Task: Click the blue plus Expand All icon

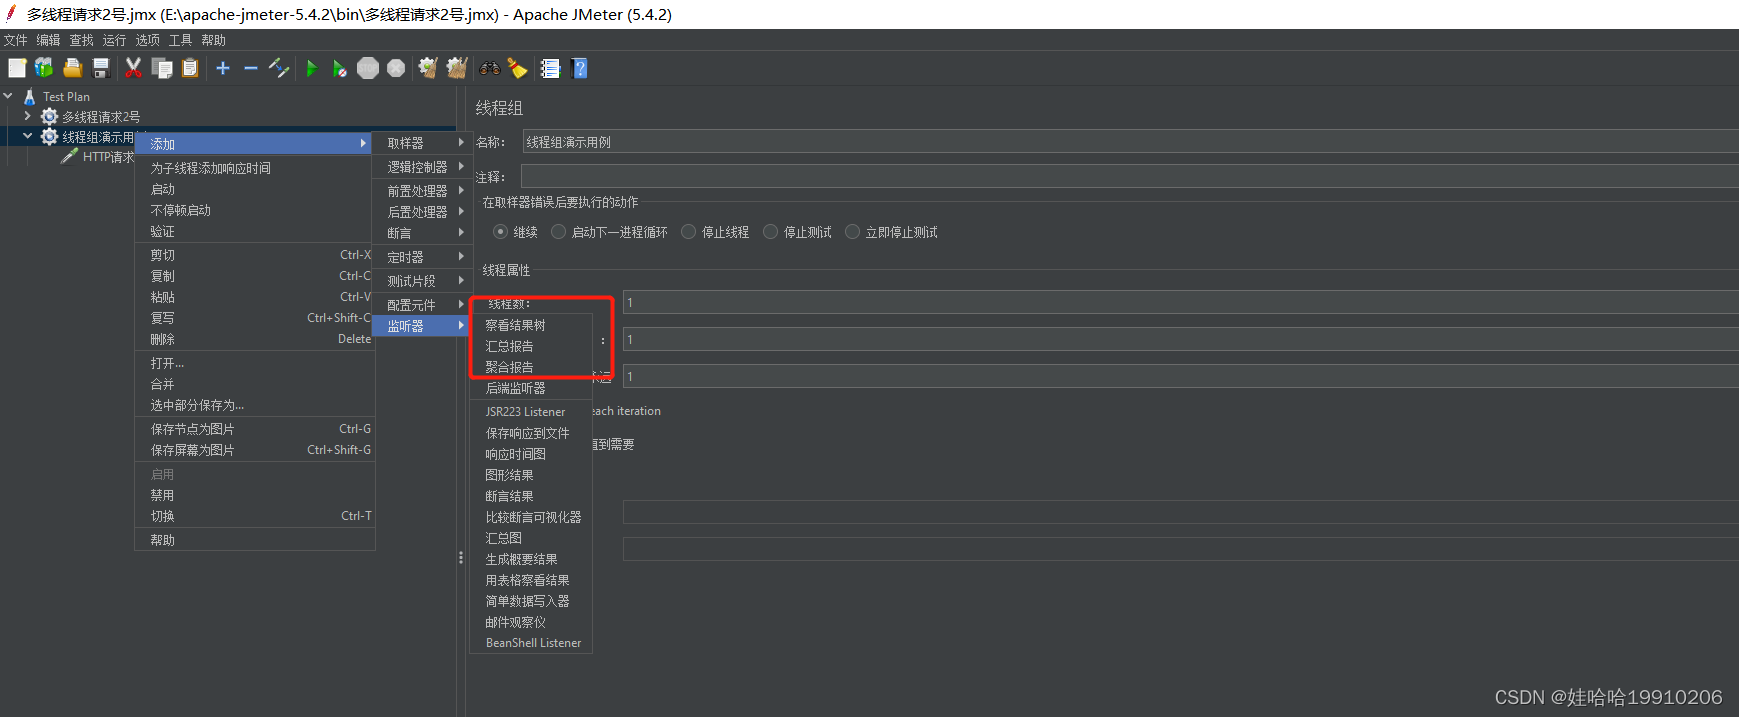Action: click(x=223, y=68)
